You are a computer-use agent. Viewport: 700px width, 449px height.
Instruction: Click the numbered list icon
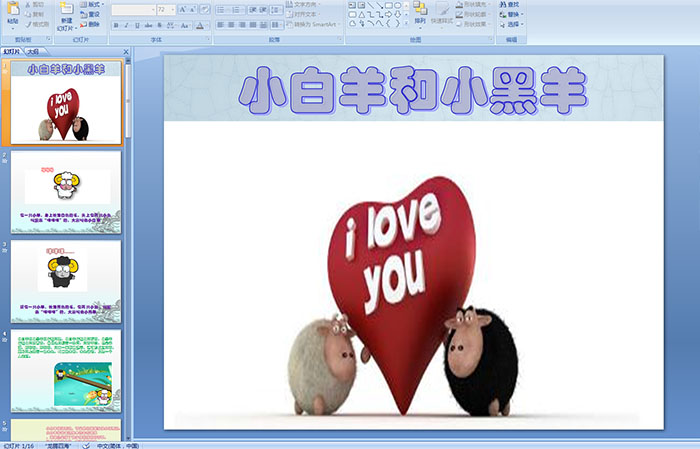coord(237,10)
